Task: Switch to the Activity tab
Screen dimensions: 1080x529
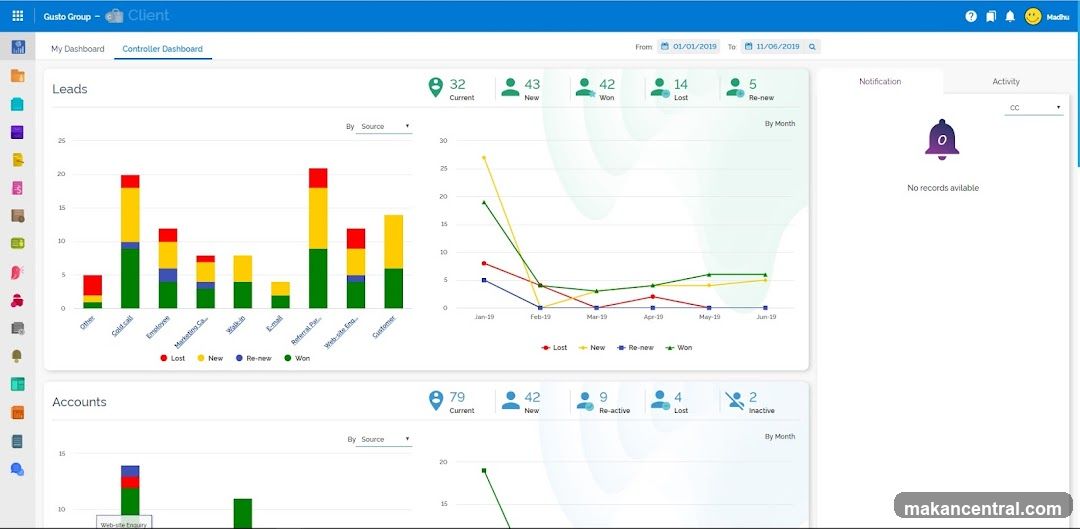Action: coord(1006,81)
